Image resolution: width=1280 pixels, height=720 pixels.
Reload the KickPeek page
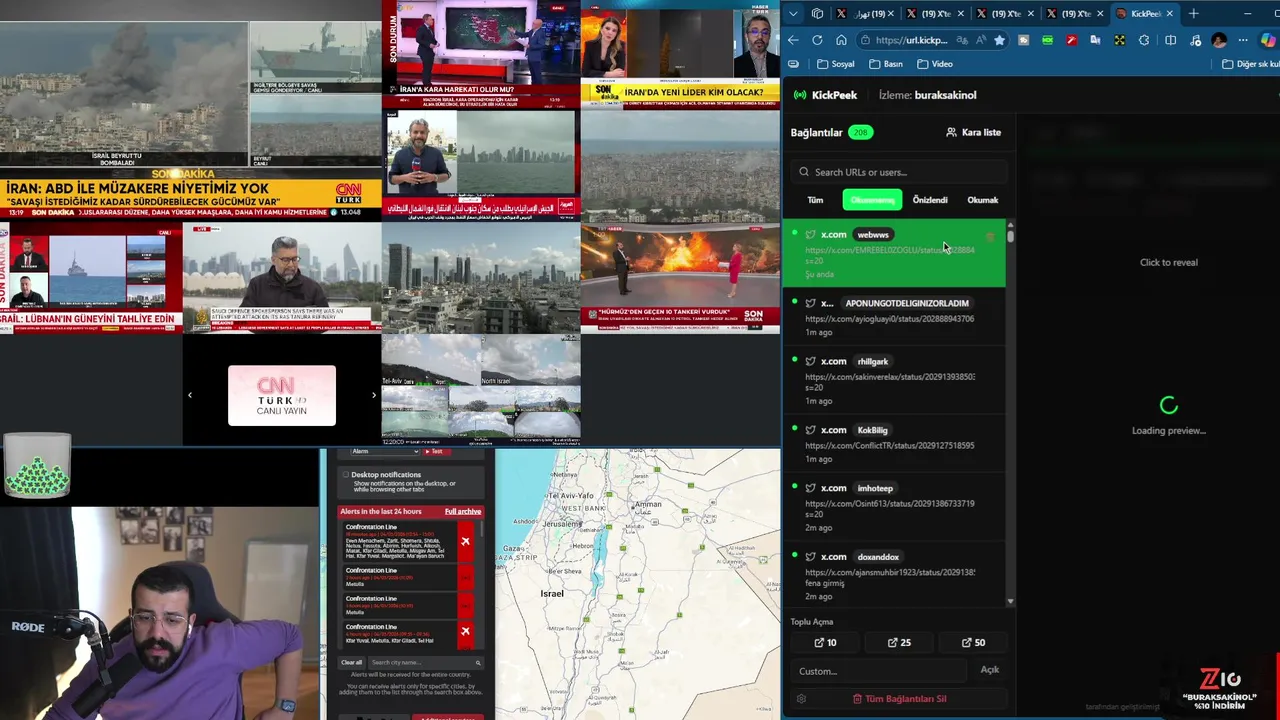pos(817,40)
